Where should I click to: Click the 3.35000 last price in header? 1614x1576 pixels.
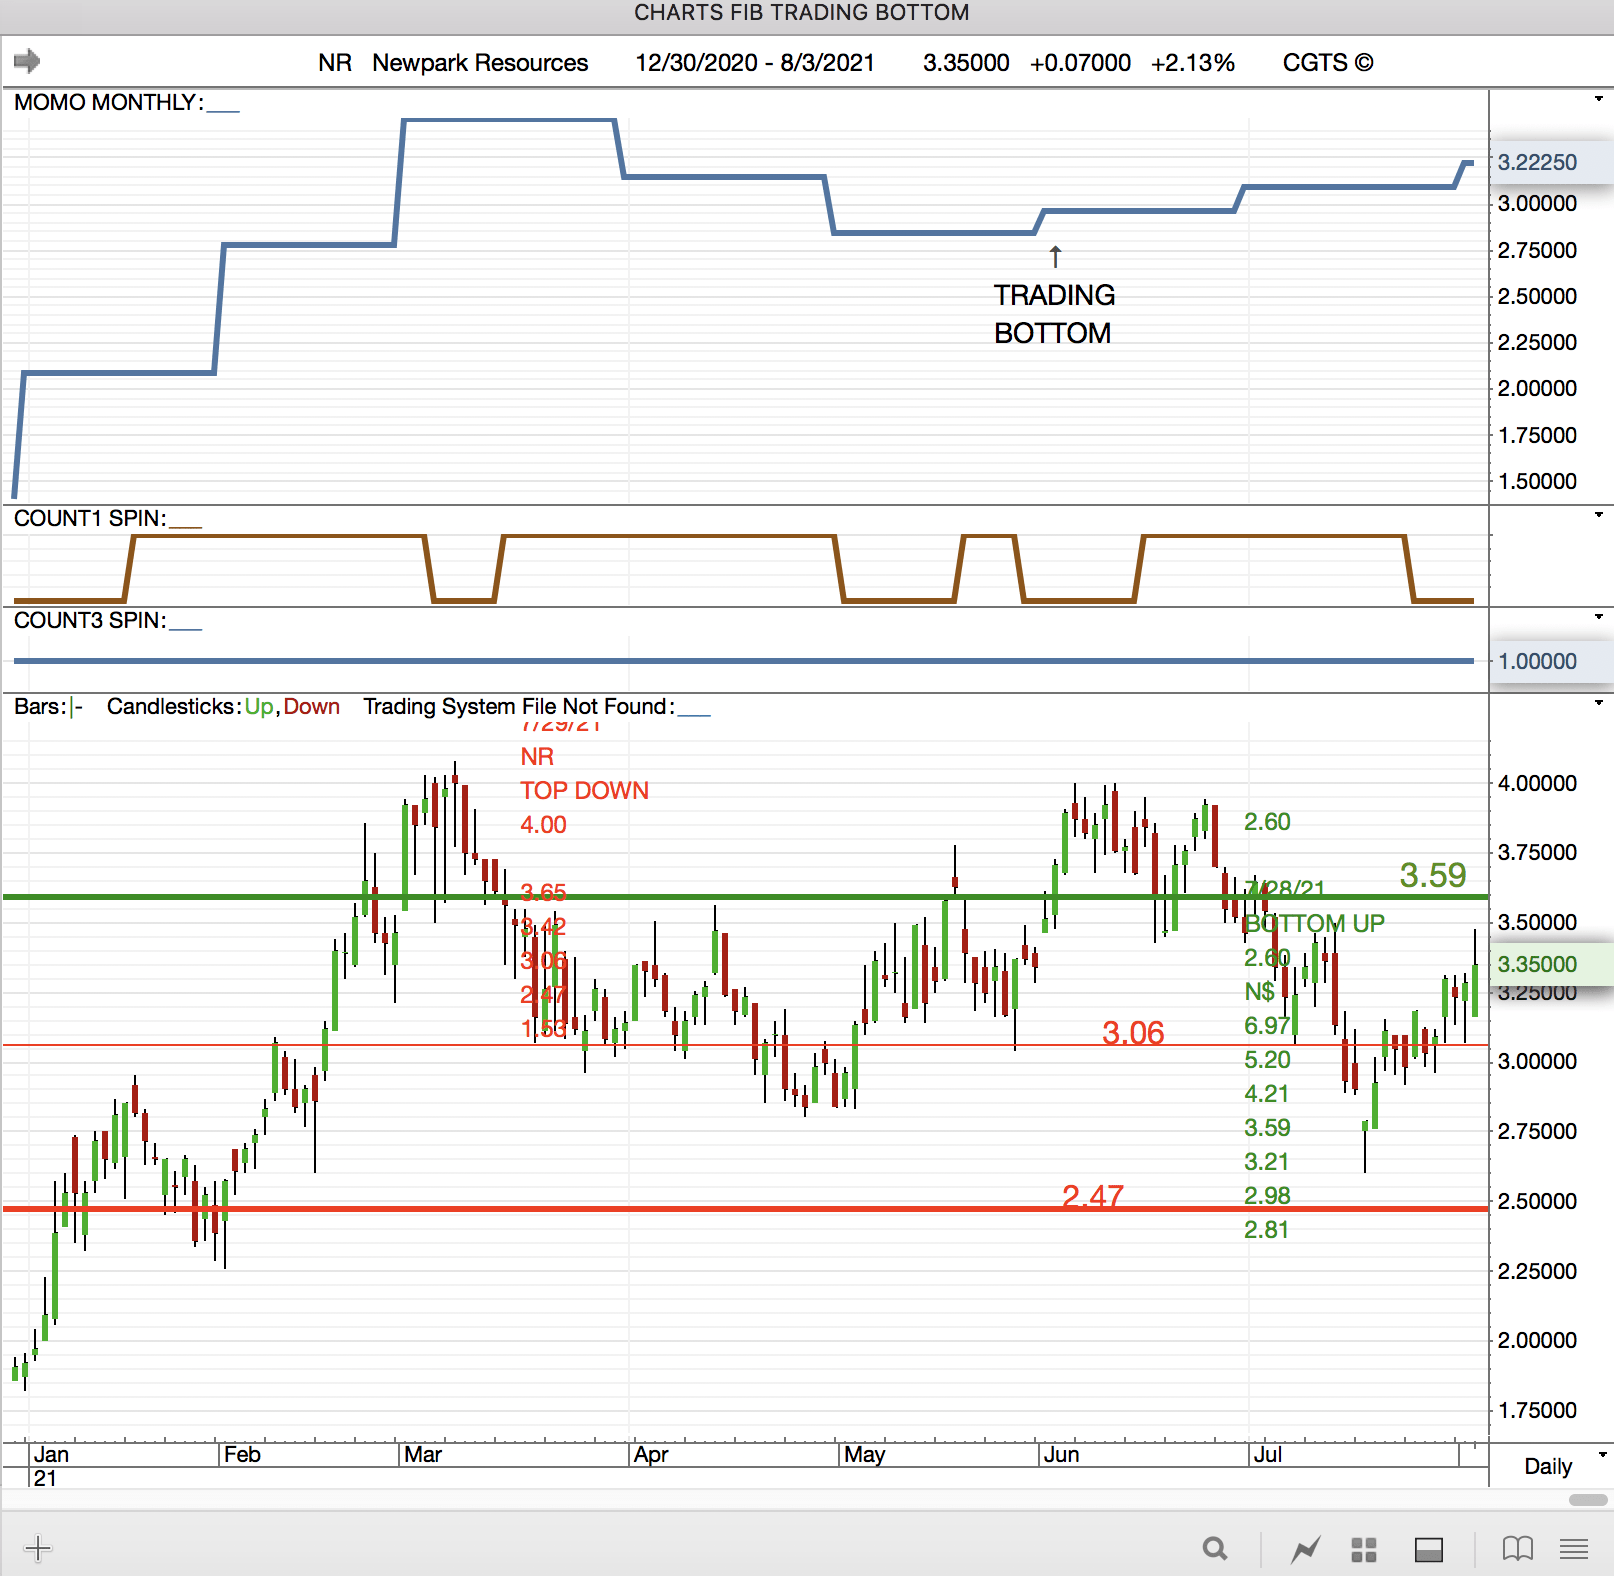coord(966,63)
